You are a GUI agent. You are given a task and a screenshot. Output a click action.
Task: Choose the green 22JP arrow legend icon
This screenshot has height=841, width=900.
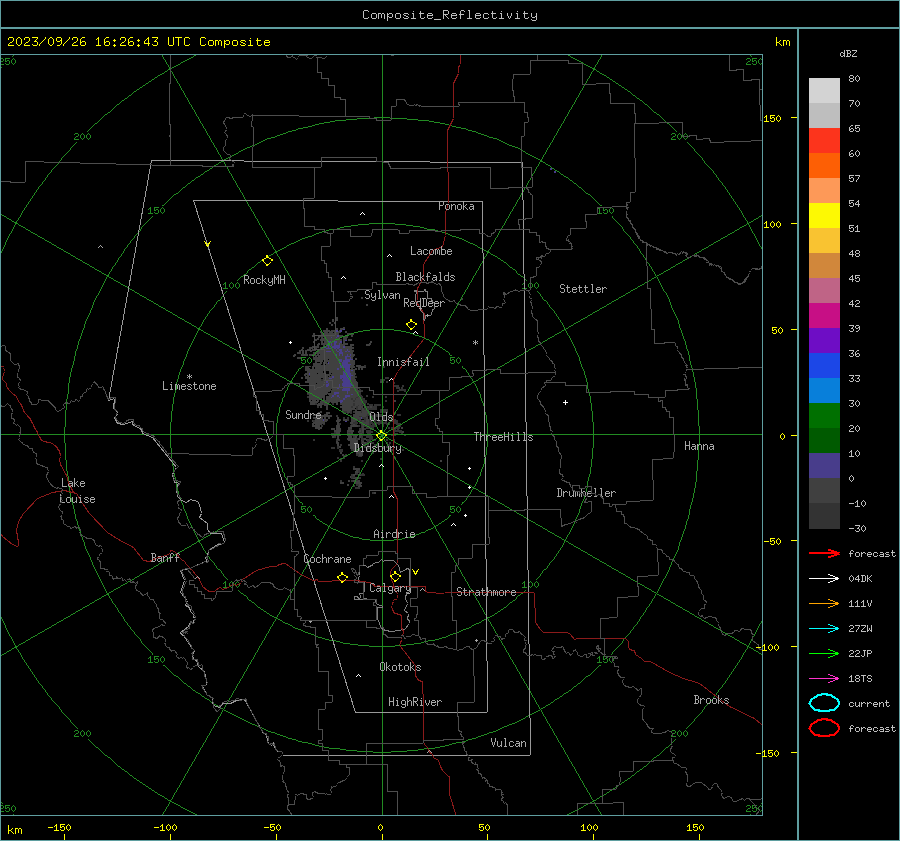824,653
